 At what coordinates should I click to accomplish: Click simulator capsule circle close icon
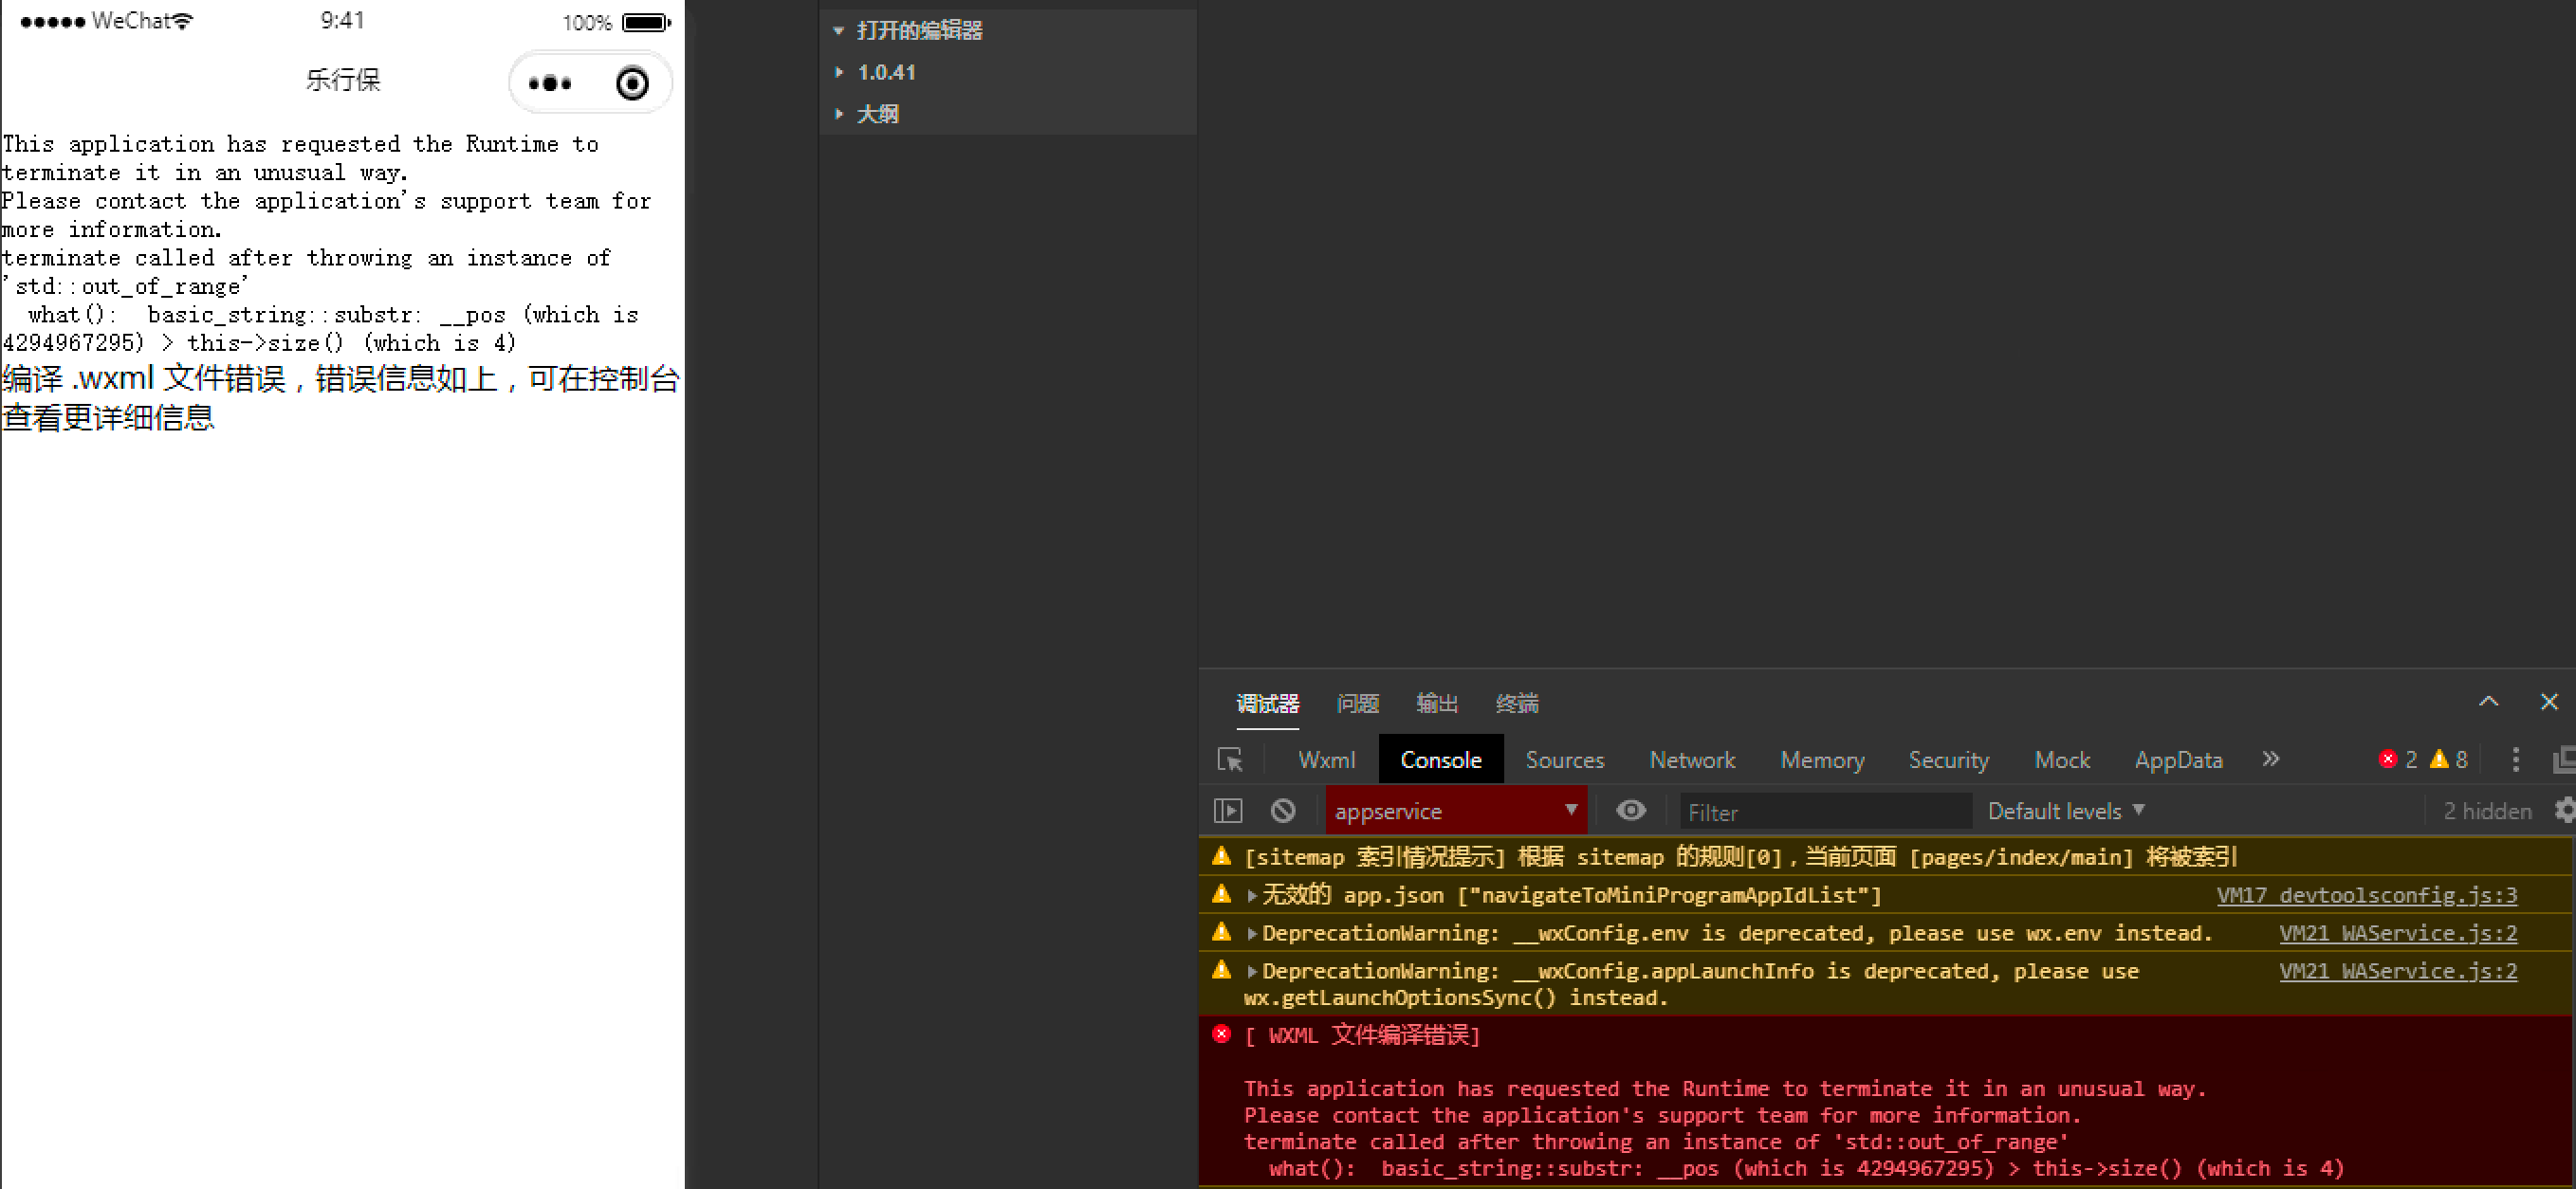tap(632, 83)
